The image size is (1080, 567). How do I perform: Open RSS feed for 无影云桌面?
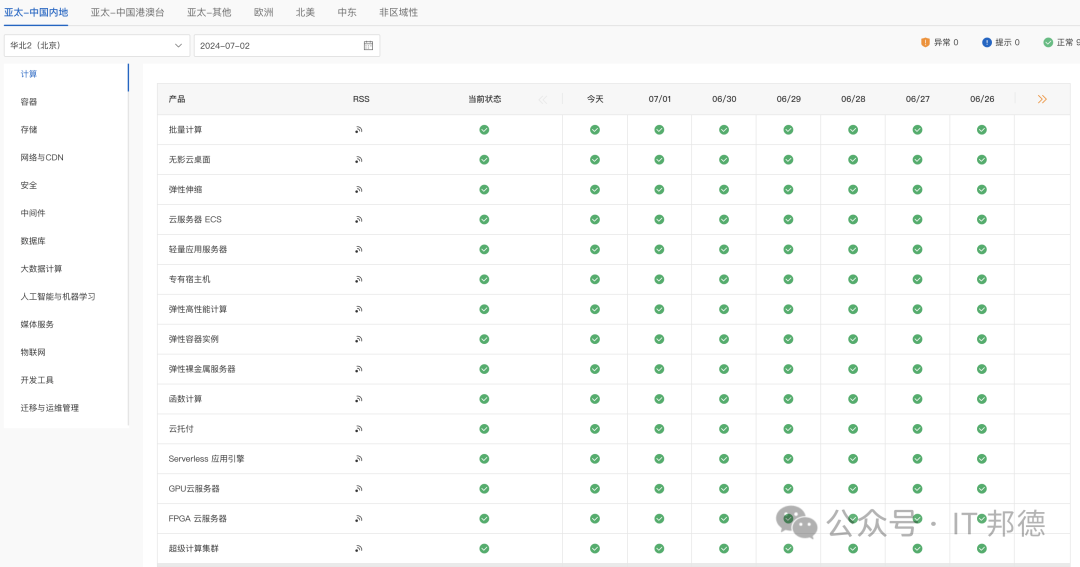click(x=358, y=160)
